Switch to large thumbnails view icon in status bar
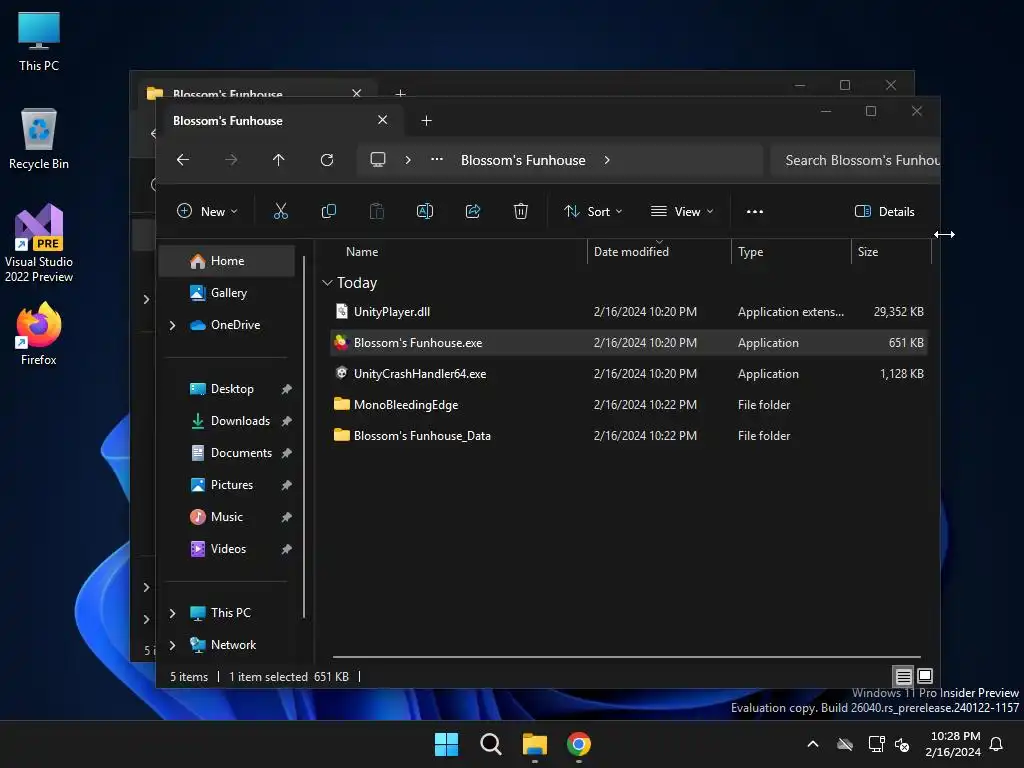The height and width of the screenshot is (768, 1024). coord(925,676)
